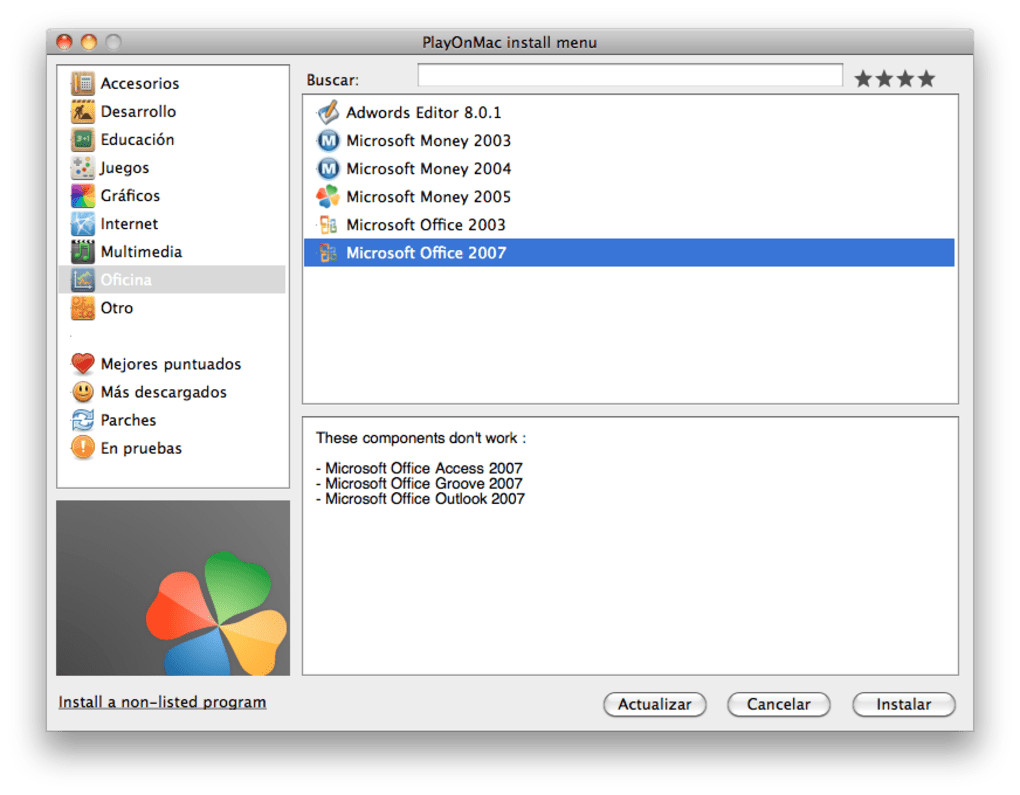Click the Adwords Editor pencil icon
The width and height of the screenshot is (1020, 795).
tap(328, 112)
